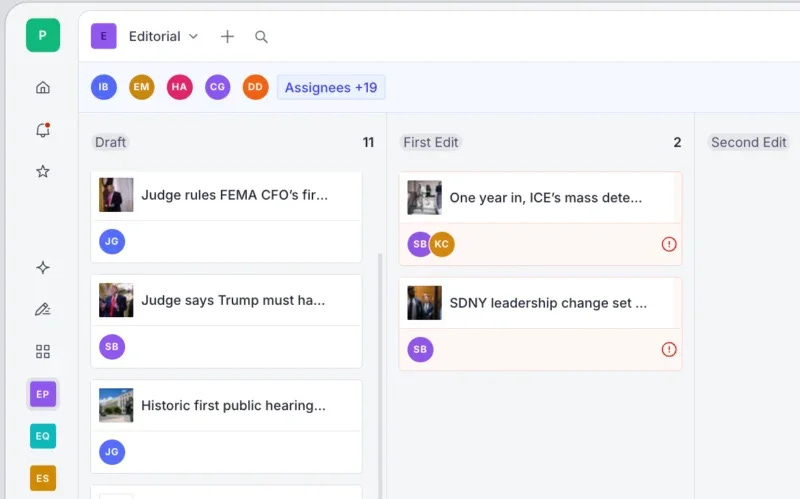The height and width of the screenshot is (499, 800).
Task: Click the Second Edit column label
Action: 748,142
